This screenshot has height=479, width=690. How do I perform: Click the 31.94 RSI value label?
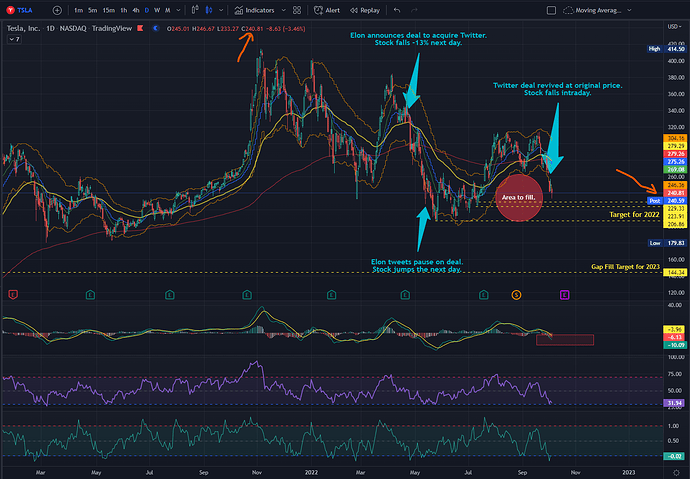[674, 403]
